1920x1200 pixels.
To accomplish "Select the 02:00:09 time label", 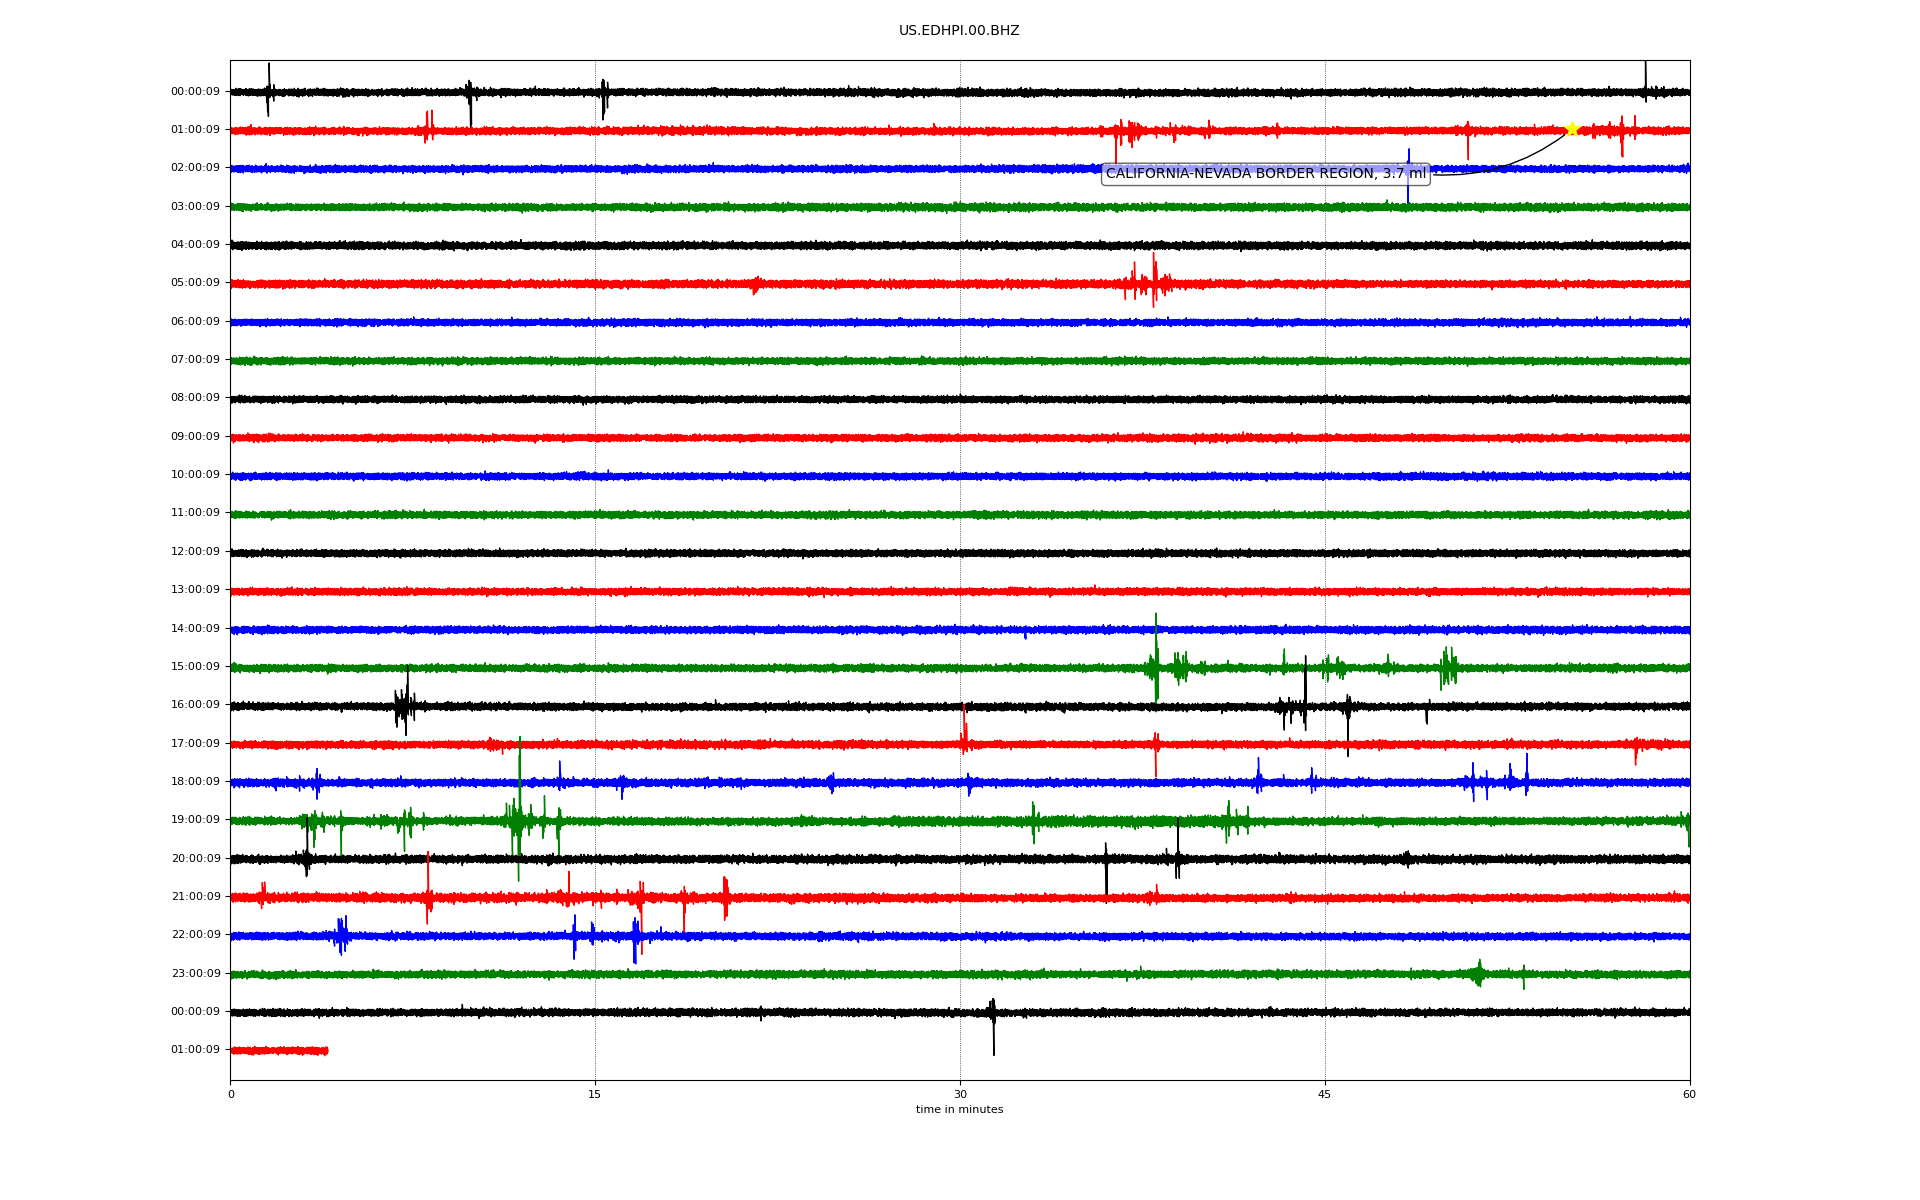I will 195,168.
